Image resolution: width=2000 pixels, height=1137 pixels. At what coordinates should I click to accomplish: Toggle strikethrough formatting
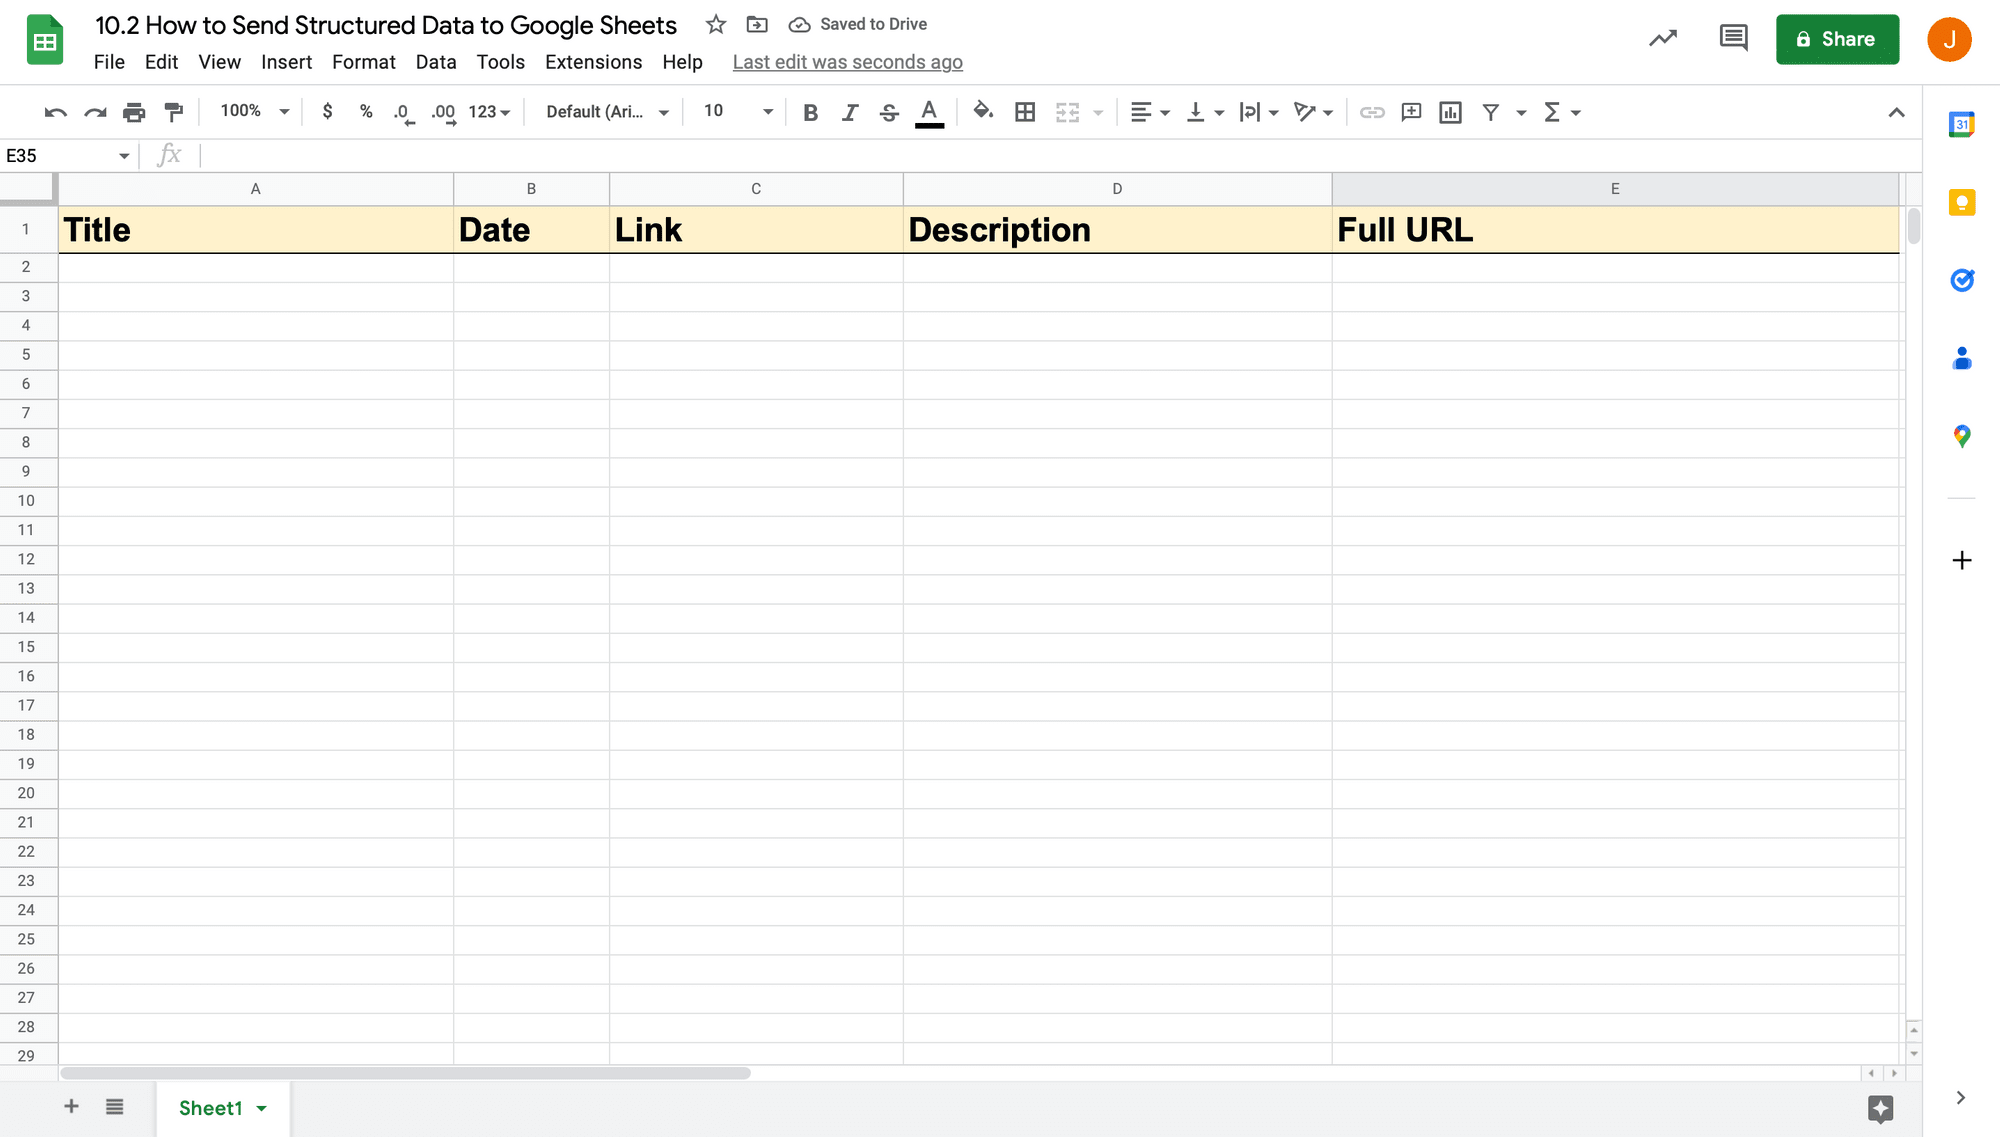[x=889, y=112]
